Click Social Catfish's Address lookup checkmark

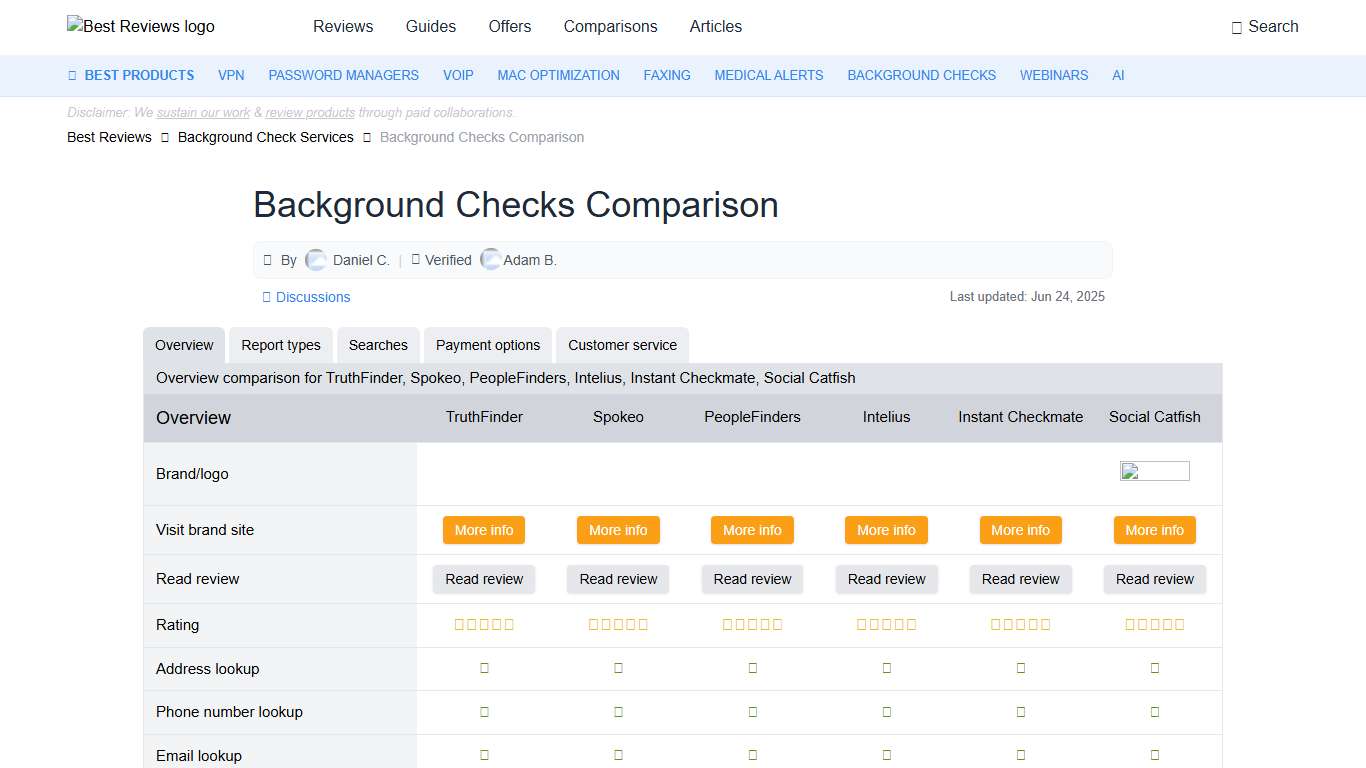[1155, 668]
